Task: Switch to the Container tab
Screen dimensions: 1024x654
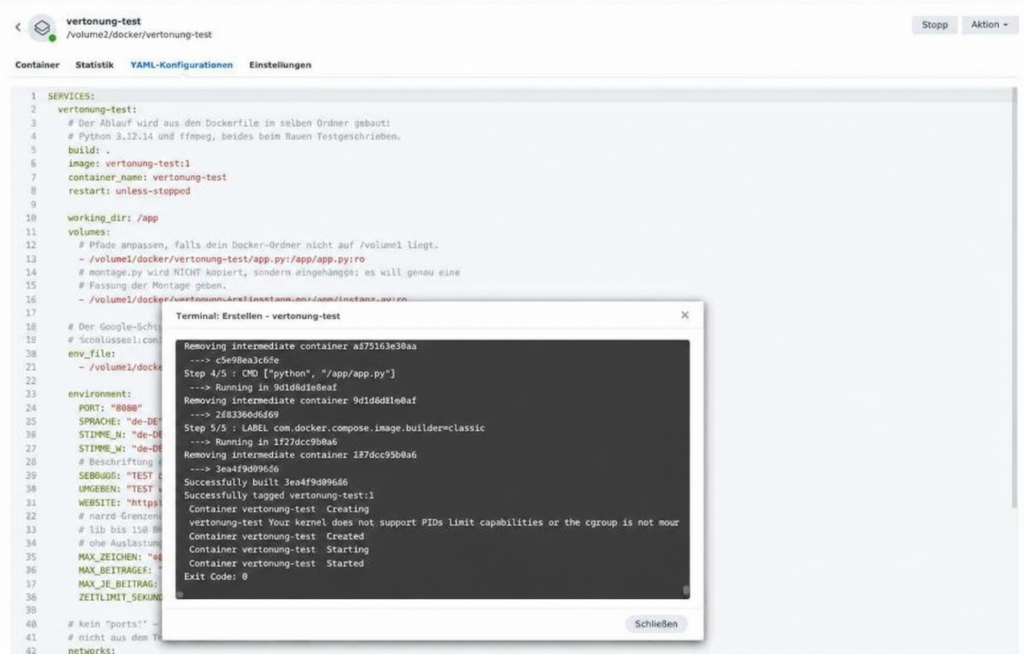Action: (x=37, y=65)
